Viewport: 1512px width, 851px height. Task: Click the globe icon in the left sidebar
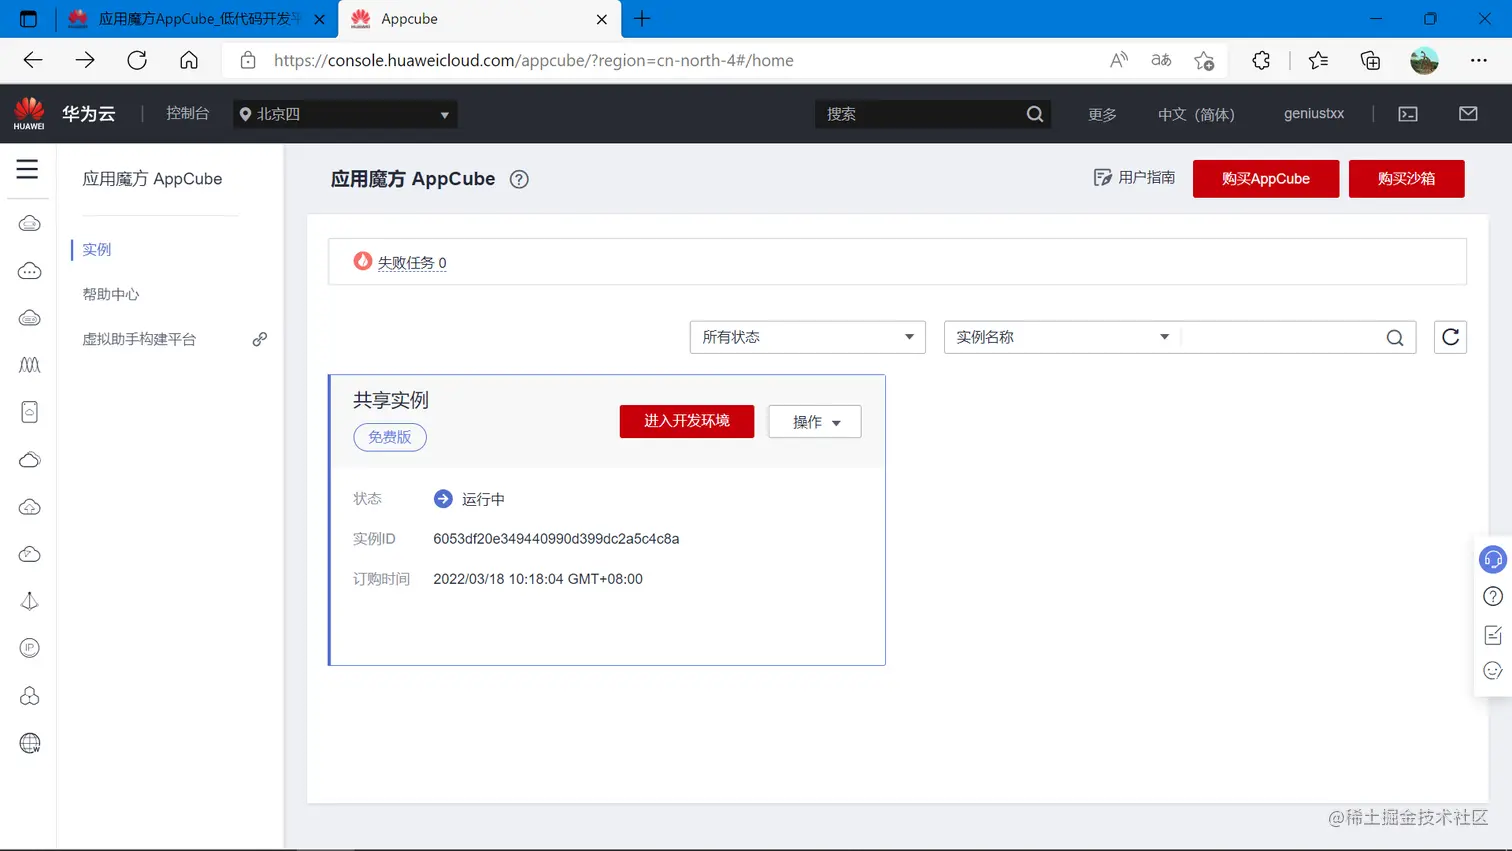pyautogui.click(x=30, y=743)
